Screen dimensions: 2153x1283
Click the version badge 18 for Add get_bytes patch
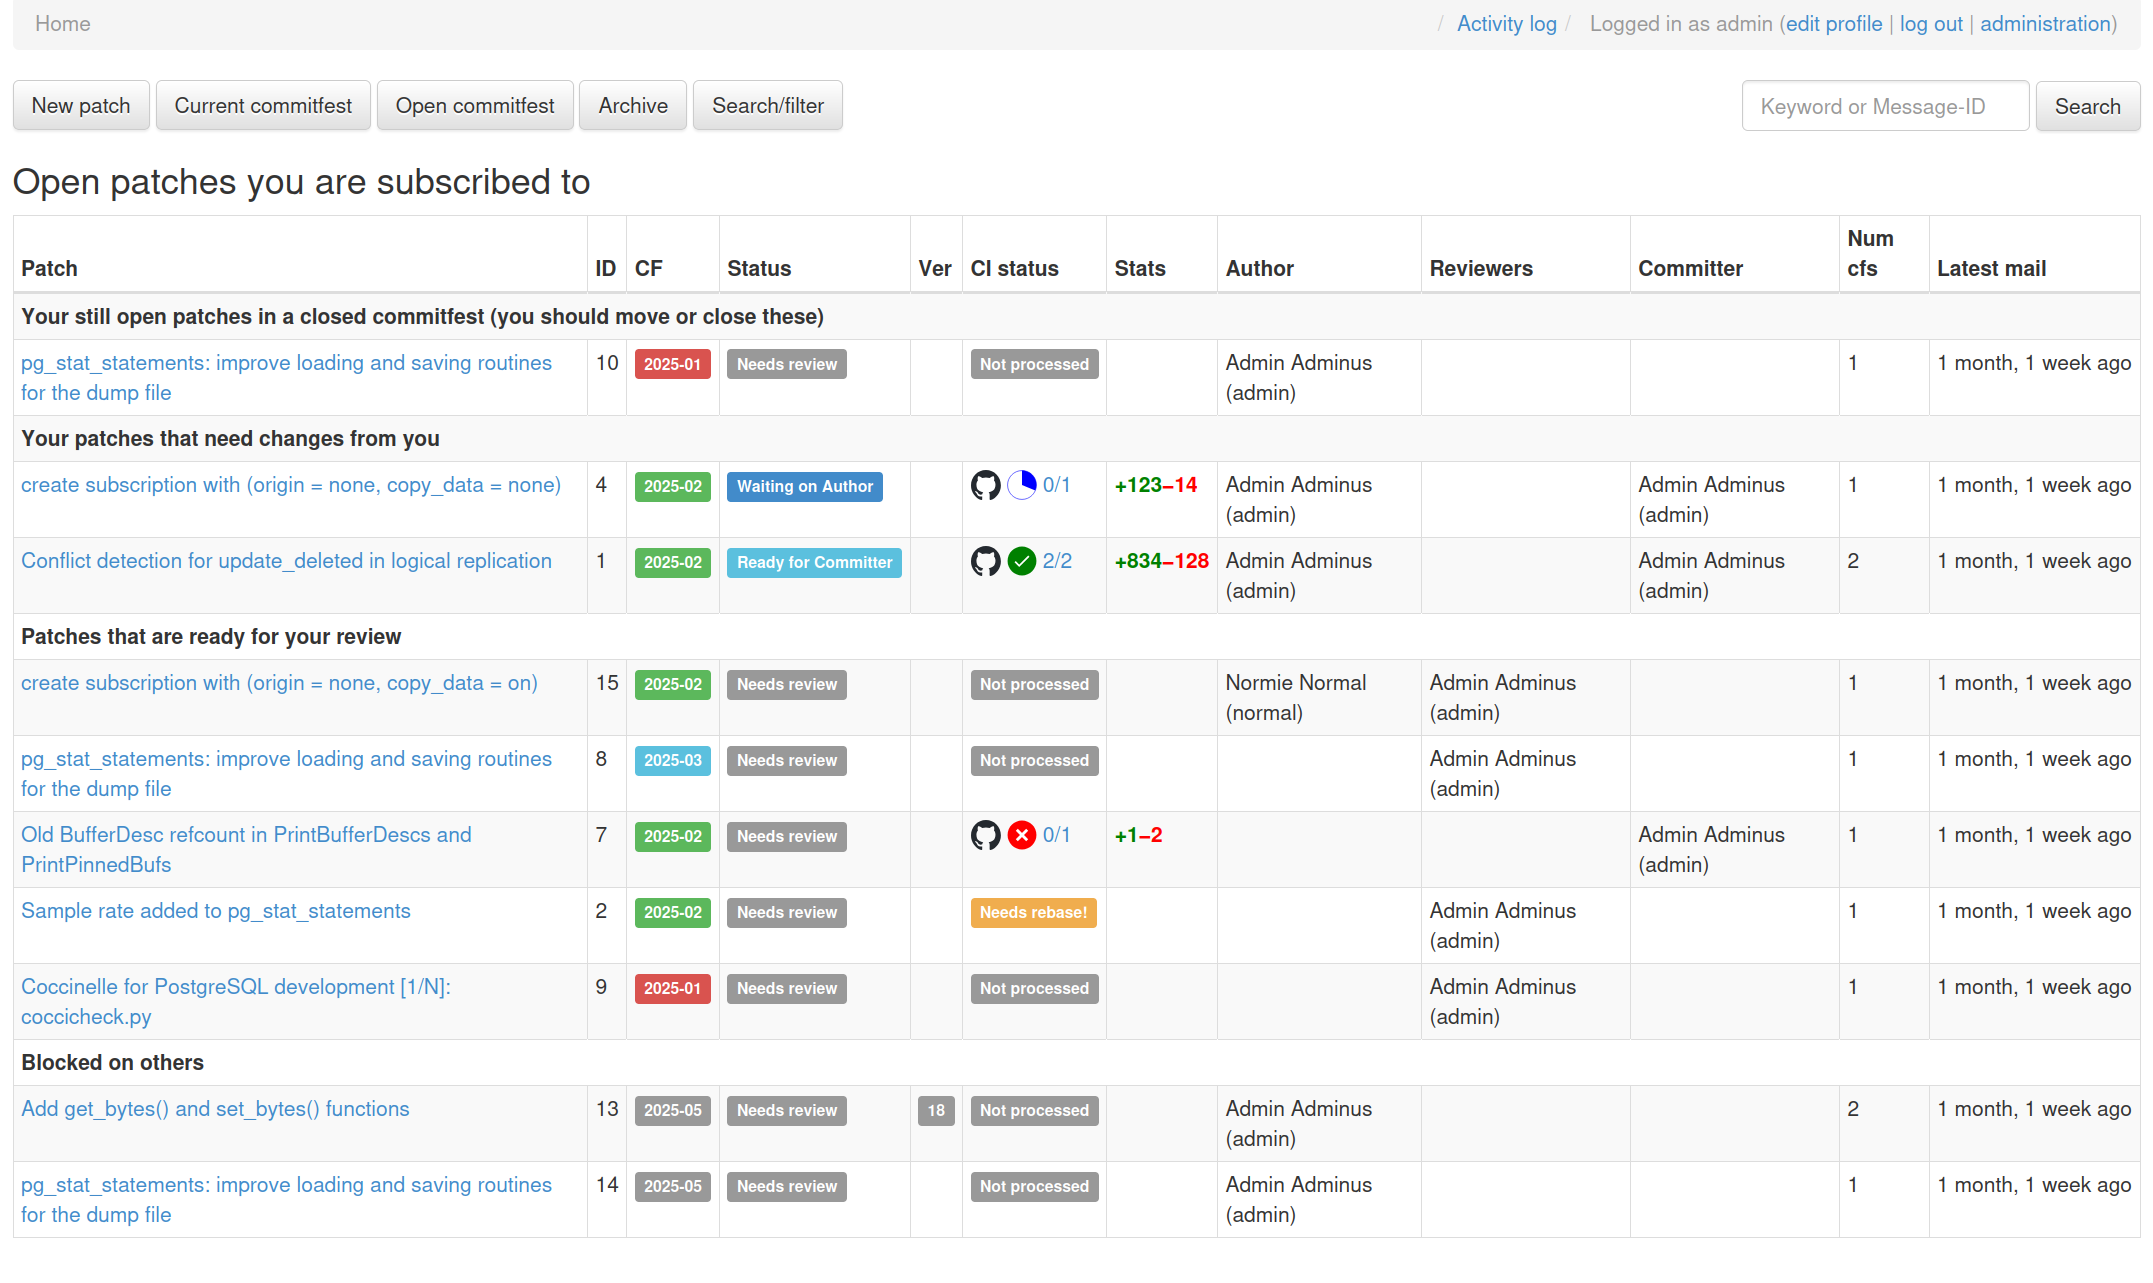(x=936, y=1111)
